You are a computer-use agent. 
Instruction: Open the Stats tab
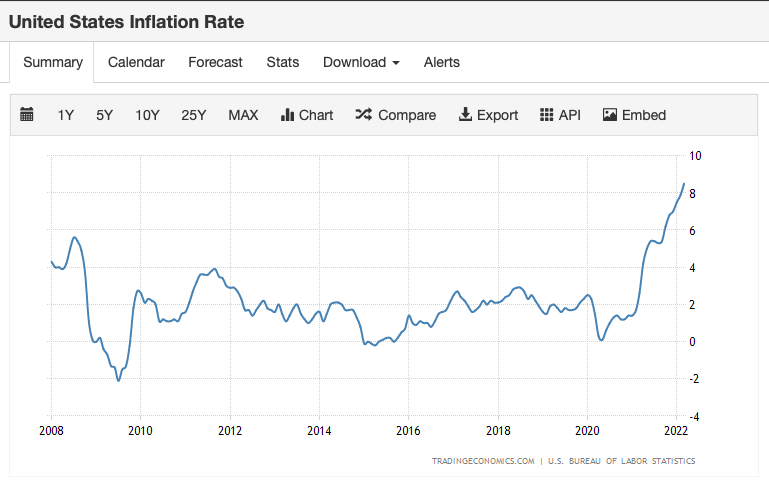(283, 62)
